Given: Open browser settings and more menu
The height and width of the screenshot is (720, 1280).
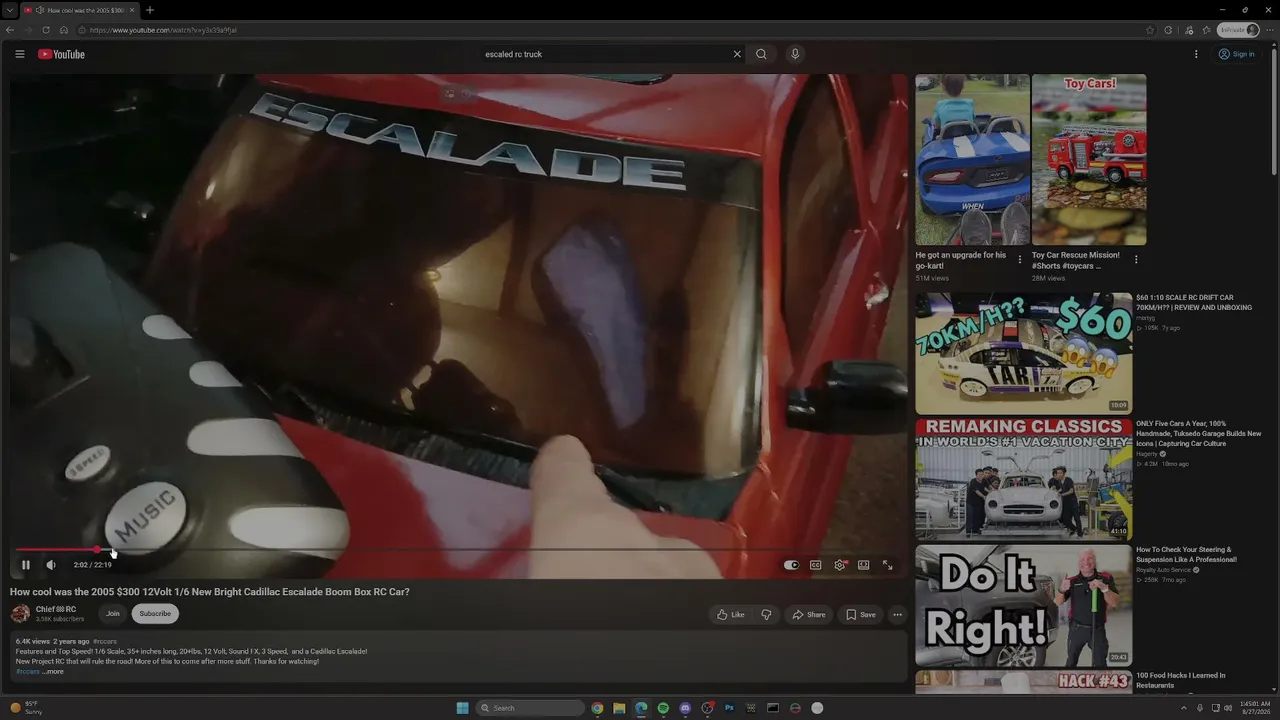Looking at the screenshot, I should coord(1269,30).
